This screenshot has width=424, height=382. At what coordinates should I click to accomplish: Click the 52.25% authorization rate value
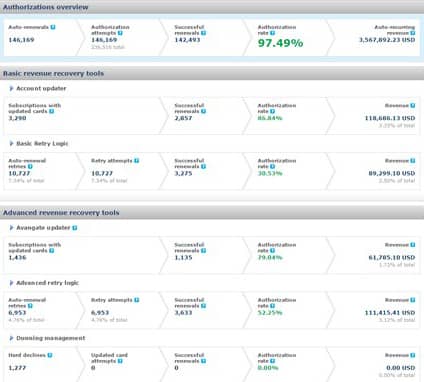[x=270, y=313]
